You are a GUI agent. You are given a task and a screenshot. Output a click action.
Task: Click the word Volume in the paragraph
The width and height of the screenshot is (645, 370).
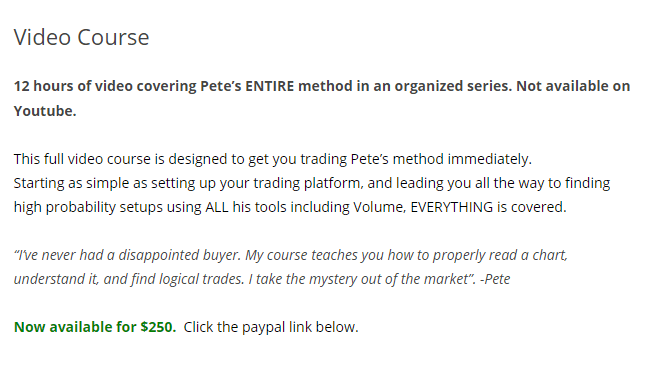click(x=379, y=207)
